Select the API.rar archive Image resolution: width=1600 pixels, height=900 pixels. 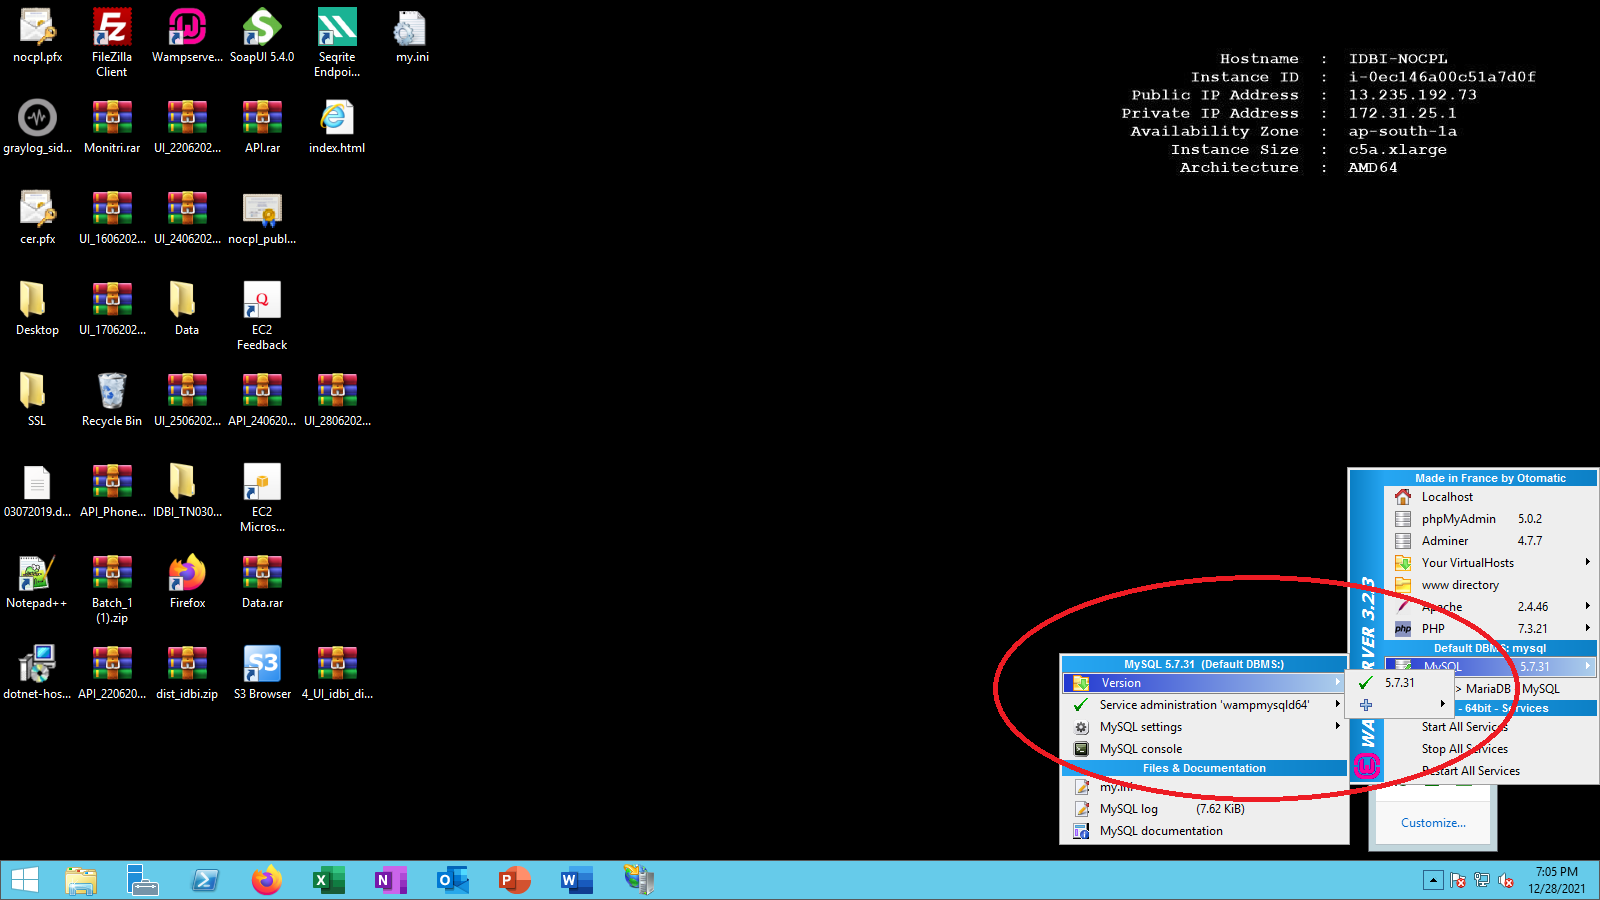click(262, 127)
